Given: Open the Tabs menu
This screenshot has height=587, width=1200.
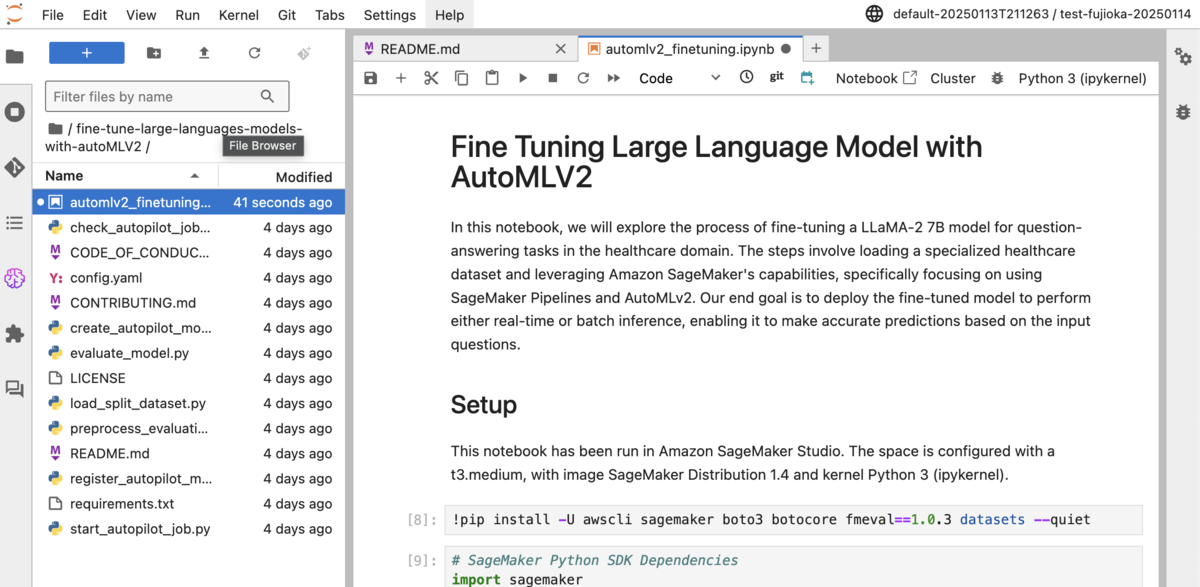Looking at the screenshot, I should tap(330, 15).
